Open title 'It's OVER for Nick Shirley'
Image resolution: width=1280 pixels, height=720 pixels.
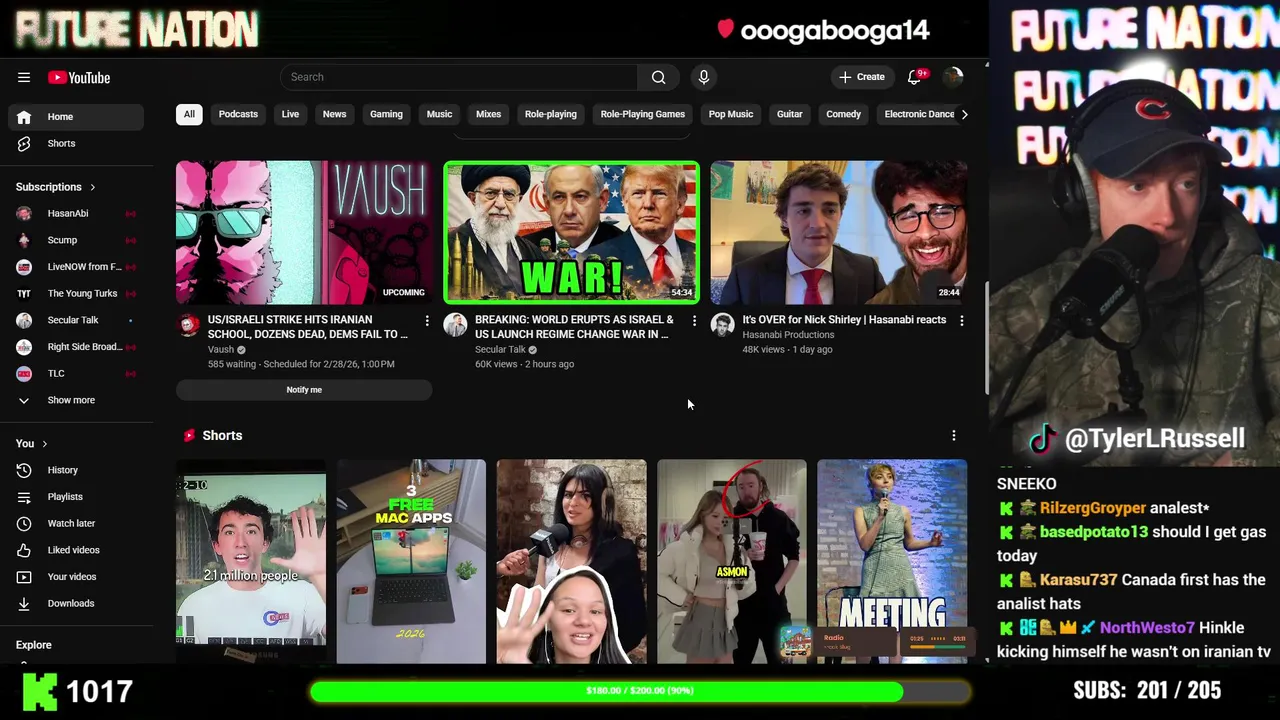point(844,320)
